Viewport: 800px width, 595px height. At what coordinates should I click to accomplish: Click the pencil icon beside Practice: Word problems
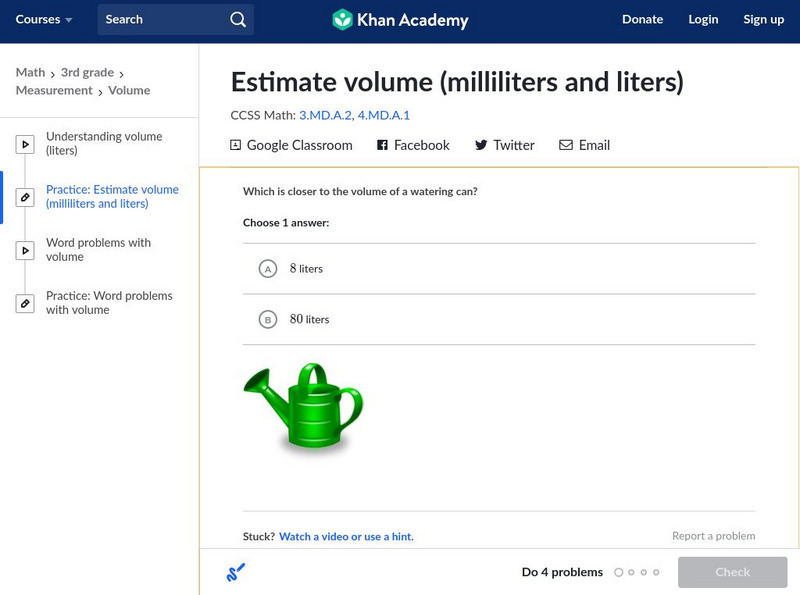point(24,302)
